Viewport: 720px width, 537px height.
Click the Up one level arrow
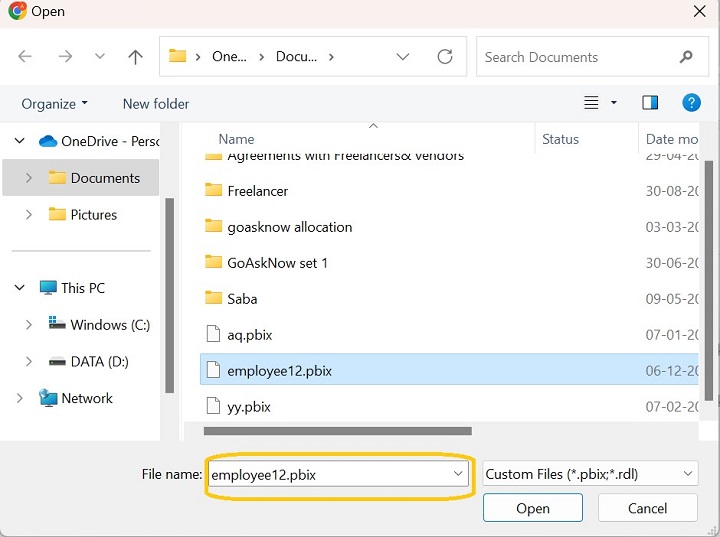click(136, 57)
